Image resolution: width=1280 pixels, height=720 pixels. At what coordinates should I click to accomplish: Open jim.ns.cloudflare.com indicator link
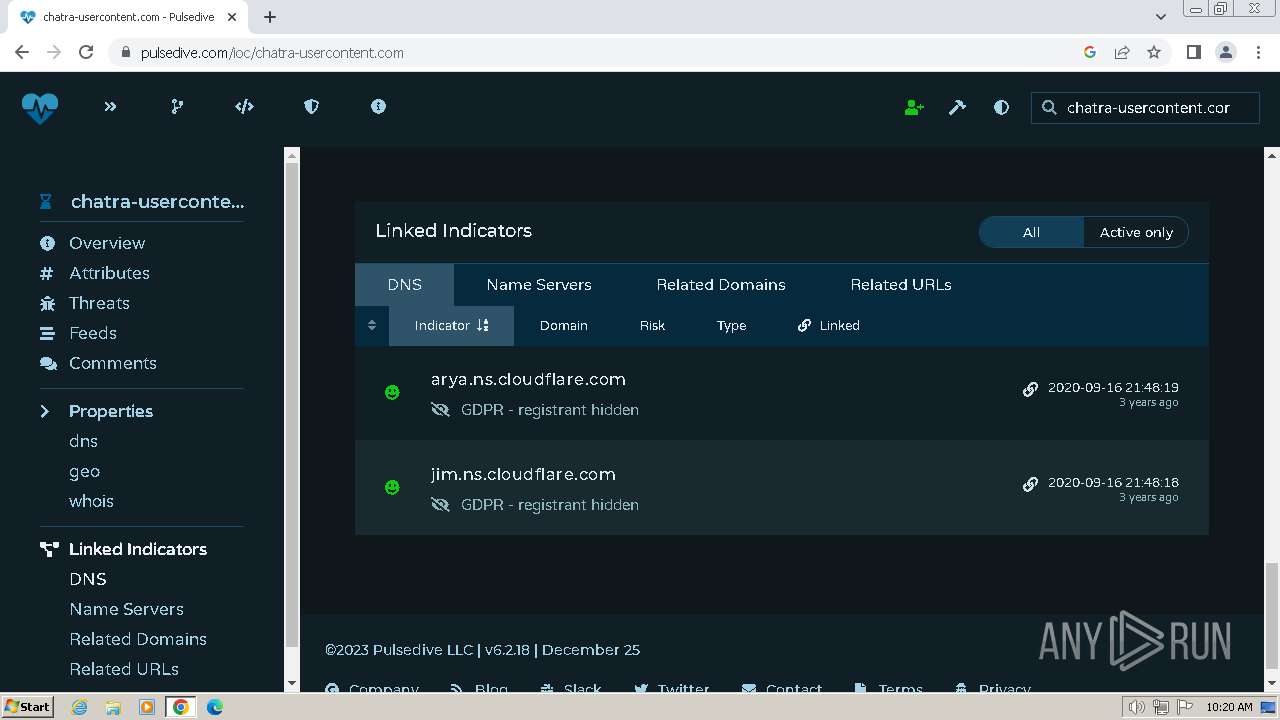click(x=523, y=475)
